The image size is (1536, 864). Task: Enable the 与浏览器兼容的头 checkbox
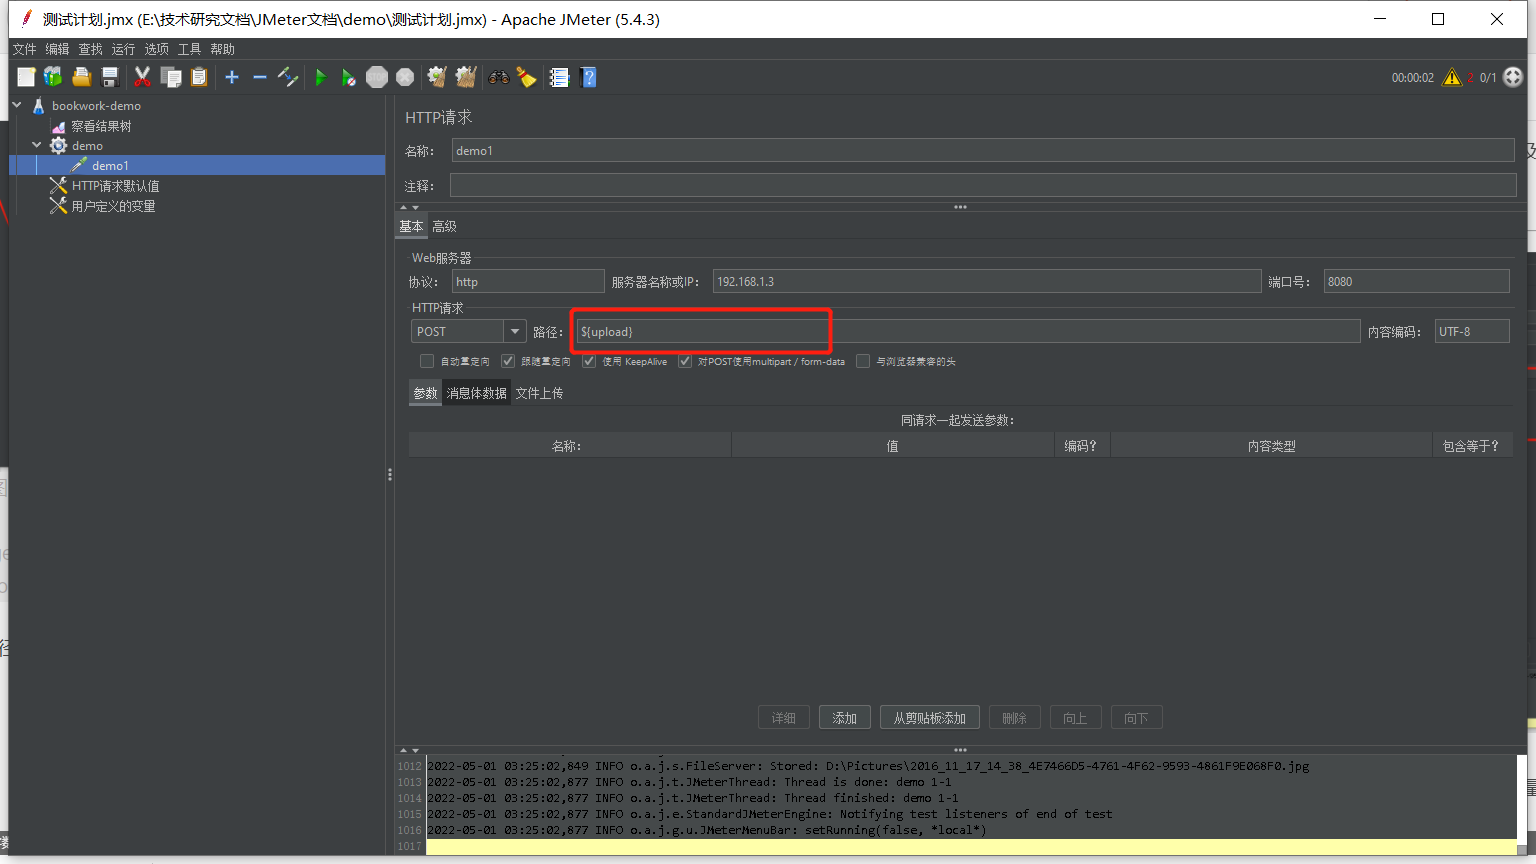[x=863, y=361]
